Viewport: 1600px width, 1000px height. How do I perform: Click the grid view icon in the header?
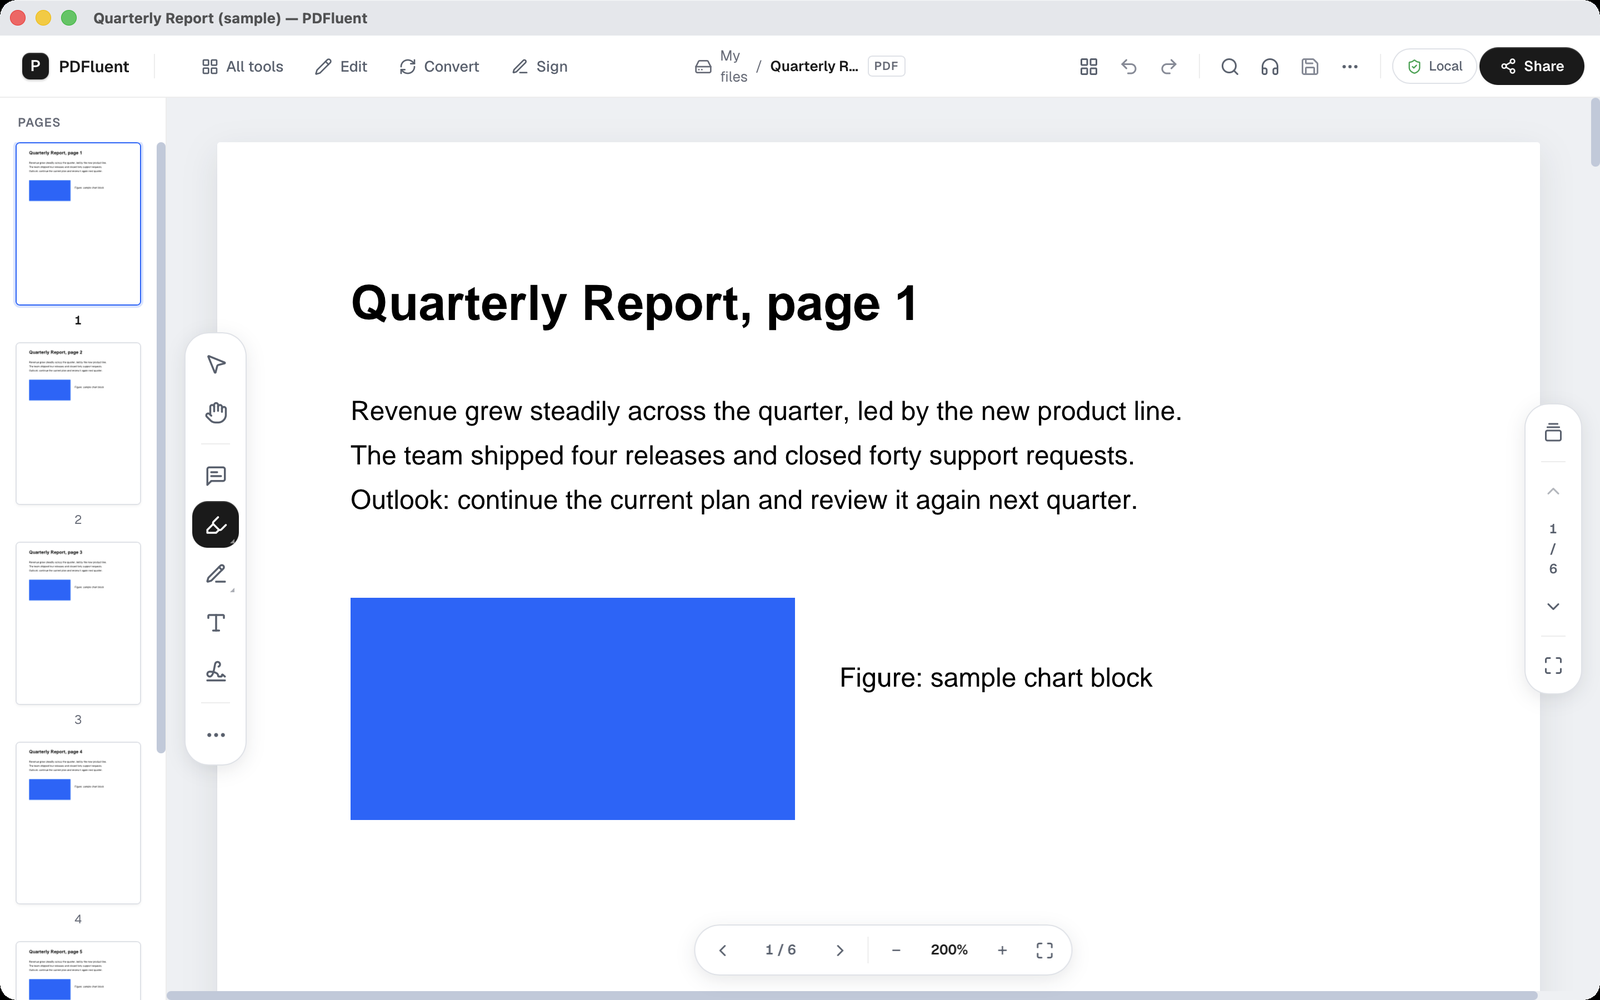1089,66
